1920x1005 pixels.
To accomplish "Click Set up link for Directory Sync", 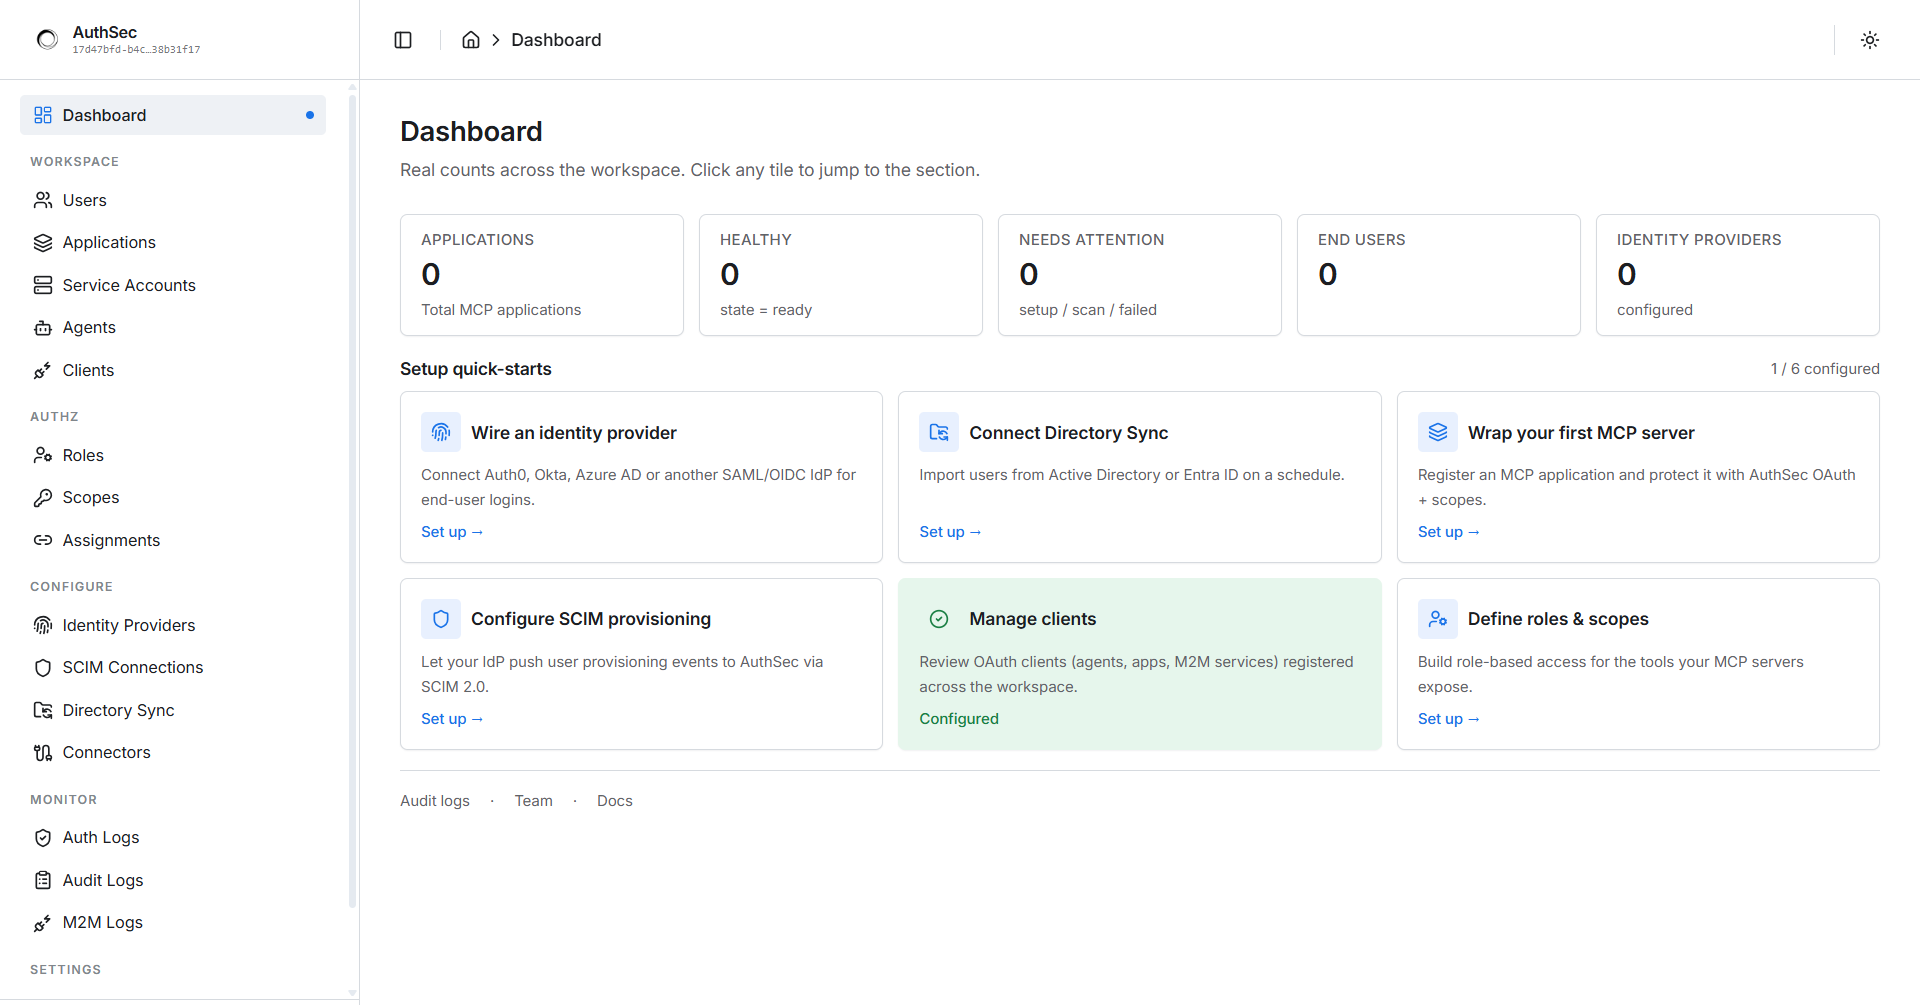I will 950,532.
